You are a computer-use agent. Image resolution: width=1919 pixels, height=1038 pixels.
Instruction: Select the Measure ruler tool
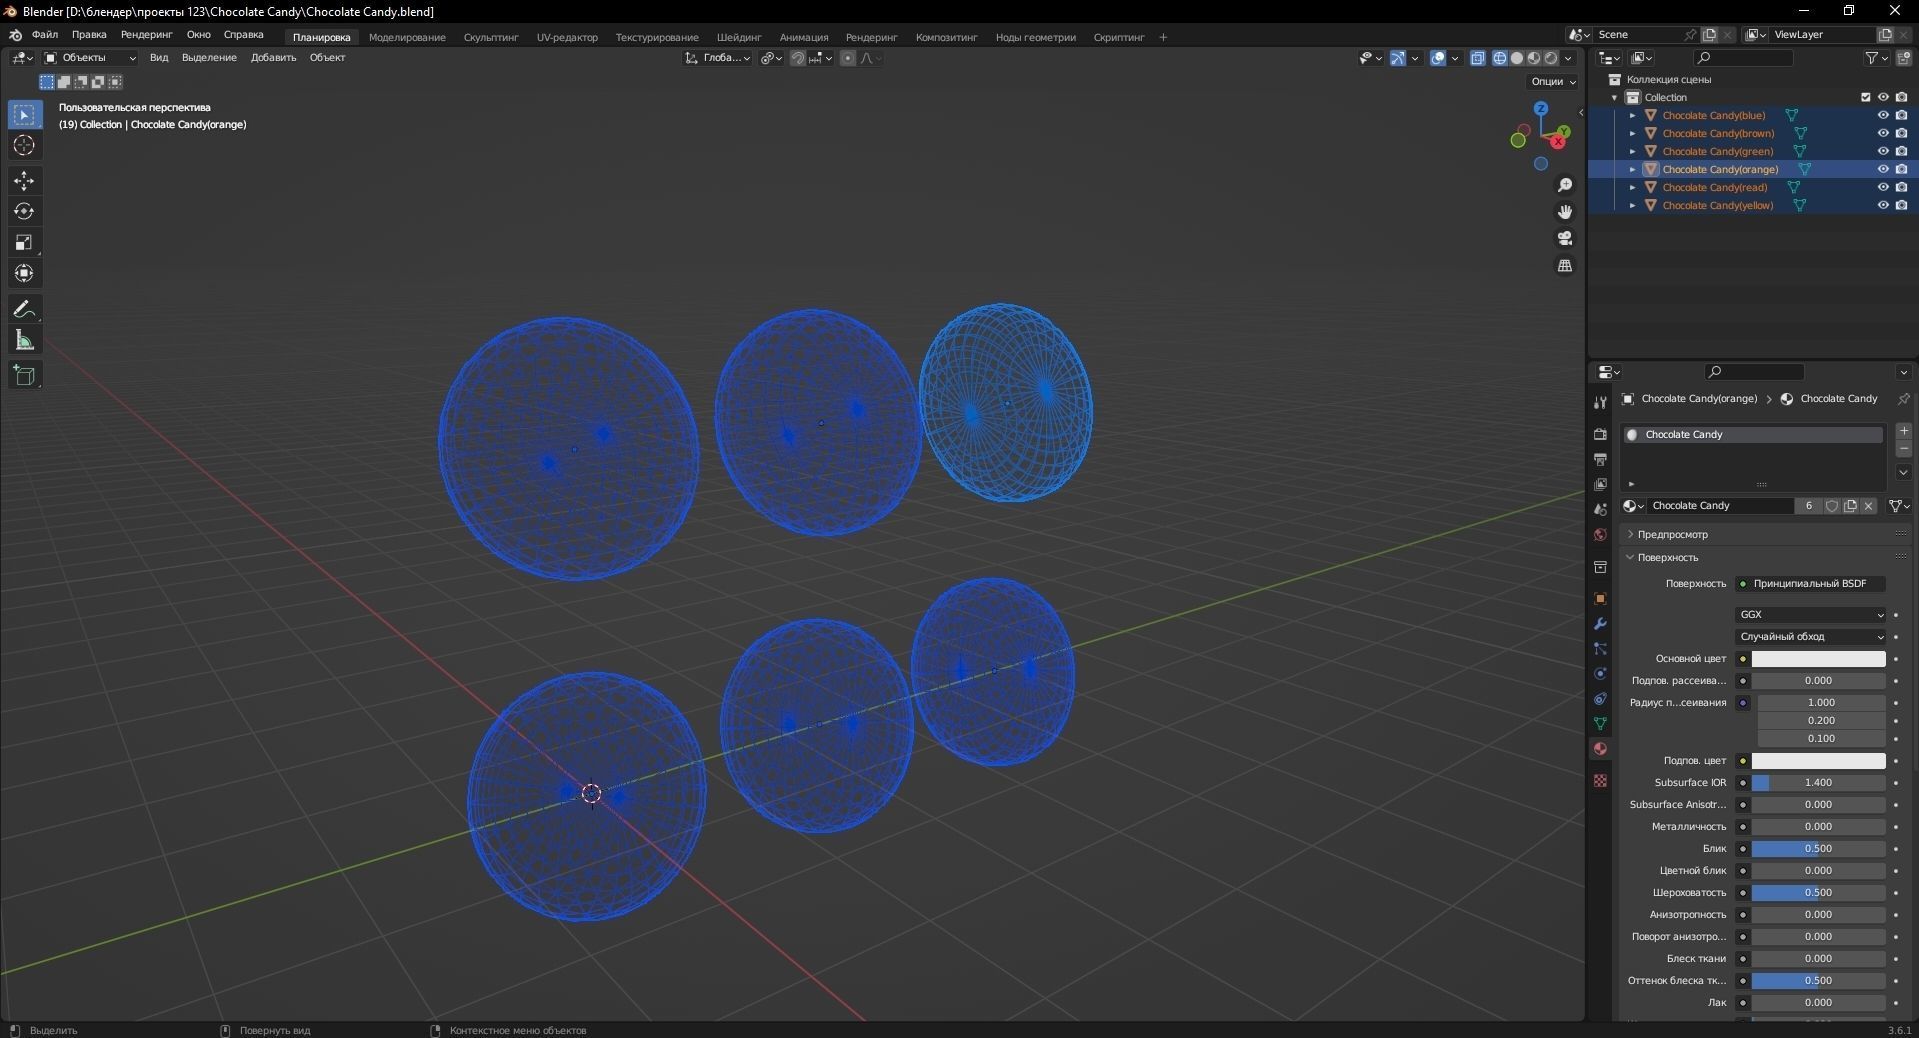click(24, 341)
